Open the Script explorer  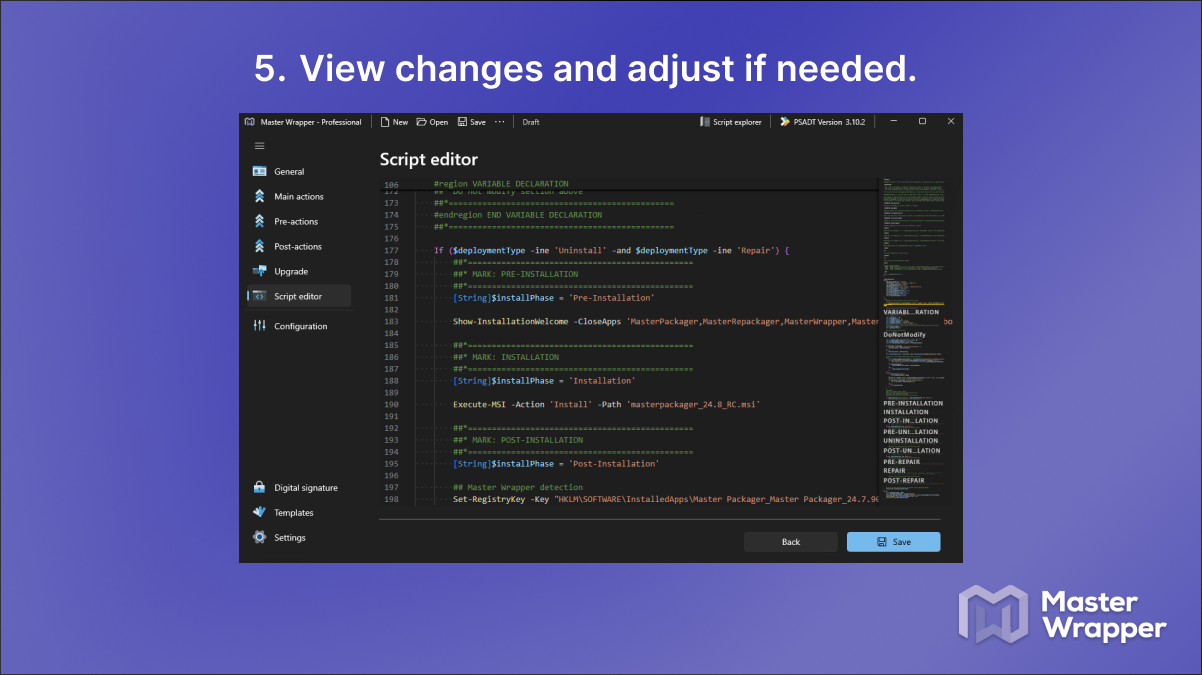731,122
